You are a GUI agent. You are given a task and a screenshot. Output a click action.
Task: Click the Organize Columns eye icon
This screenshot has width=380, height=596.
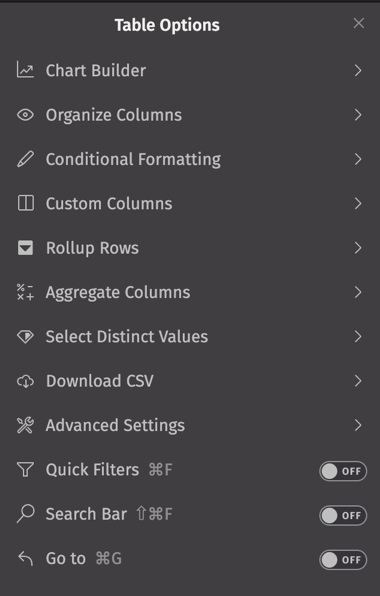[x=25, y=115]
